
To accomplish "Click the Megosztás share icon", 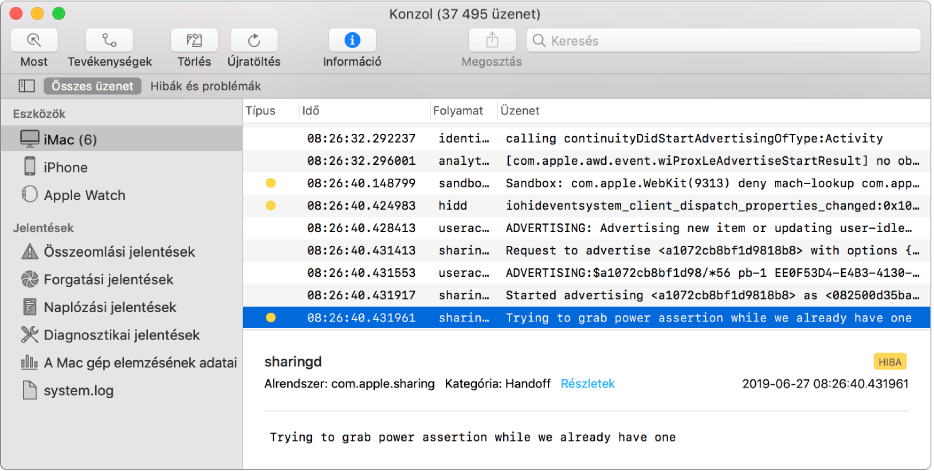I will (492, 40).
